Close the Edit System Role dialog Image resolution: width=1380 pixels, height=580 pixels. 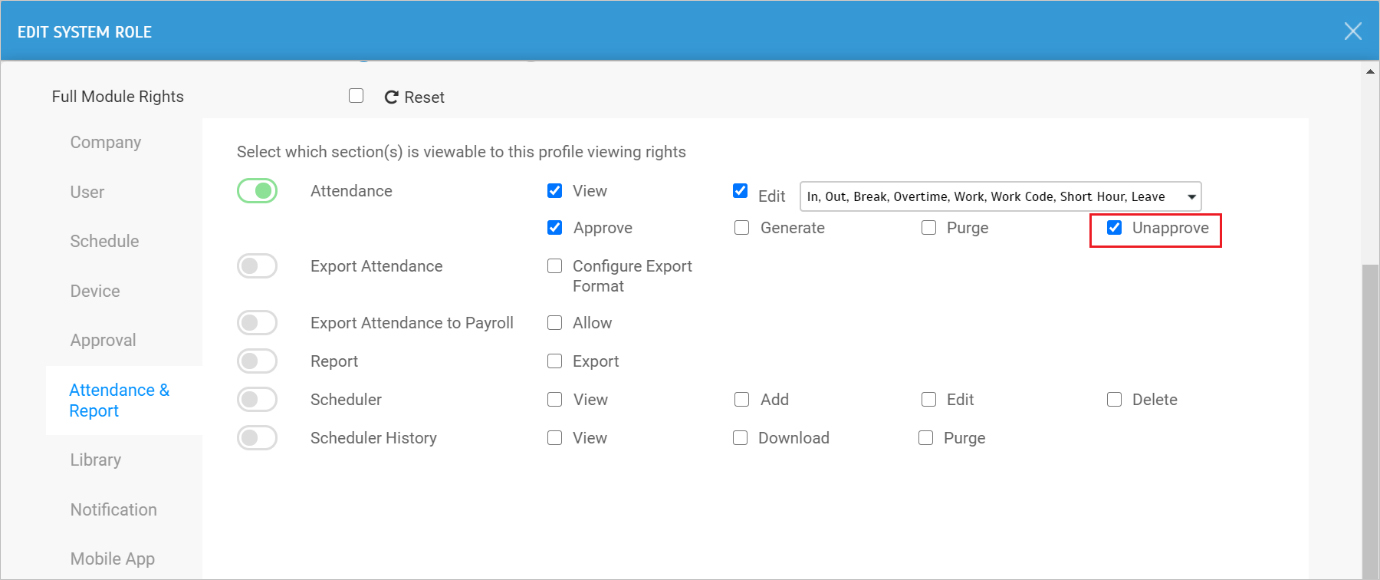coord(1353,31)
